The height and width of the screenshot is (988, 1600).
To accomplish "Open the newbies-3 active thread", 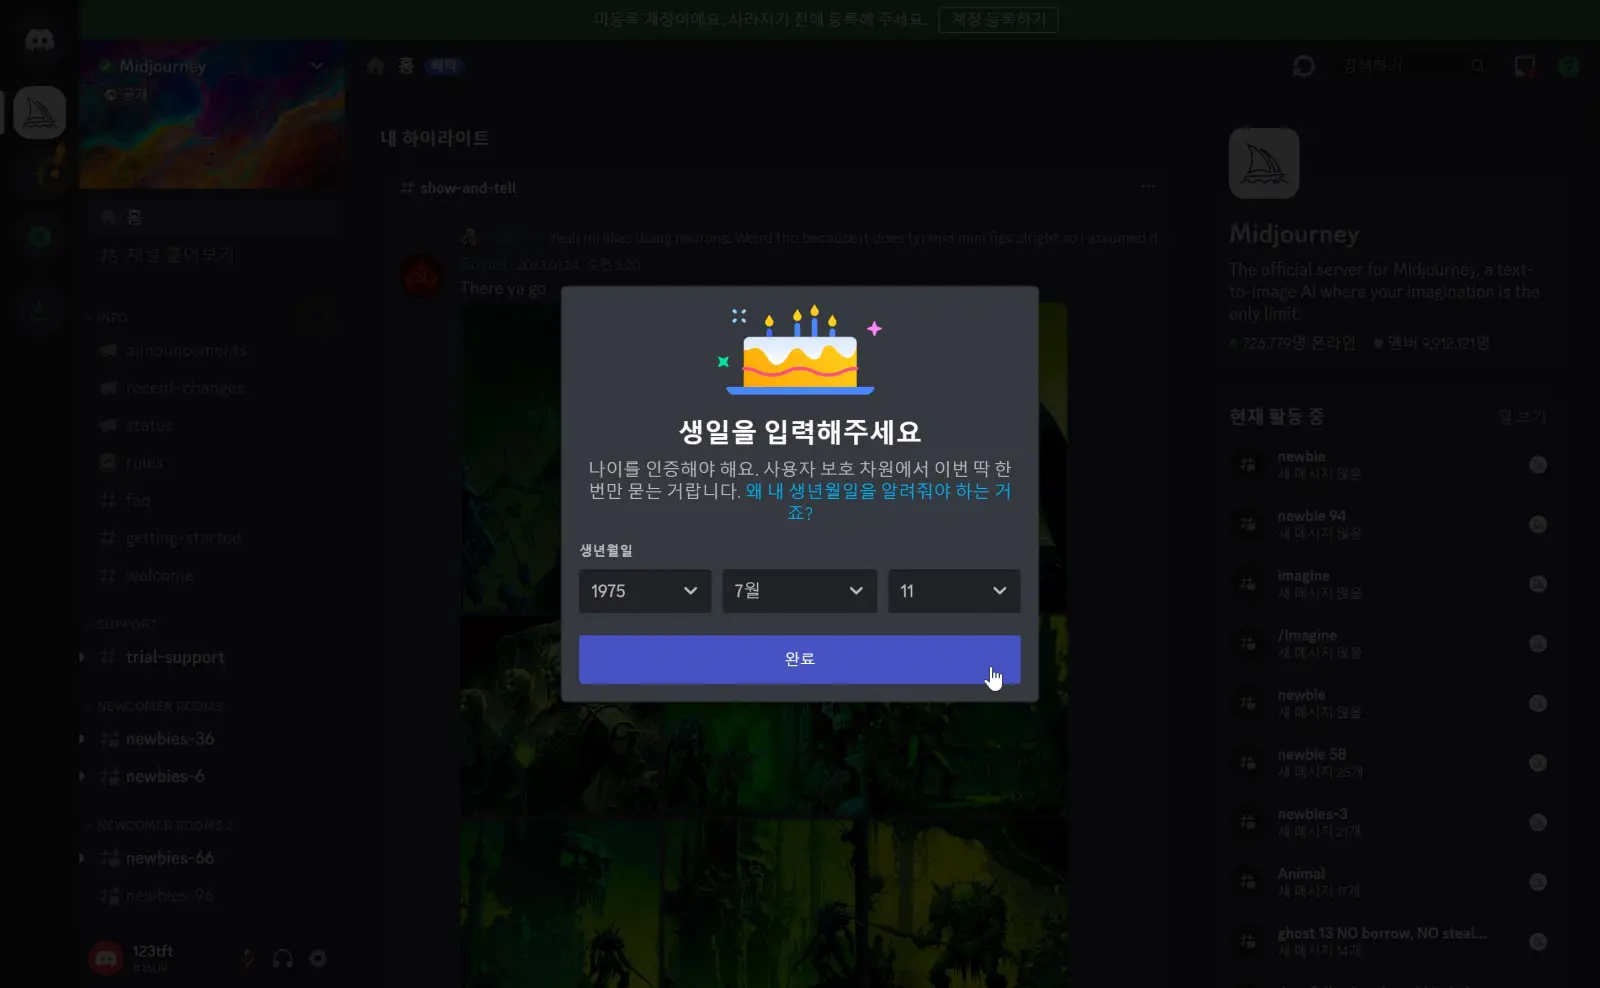I will (x=1390, y=823).
